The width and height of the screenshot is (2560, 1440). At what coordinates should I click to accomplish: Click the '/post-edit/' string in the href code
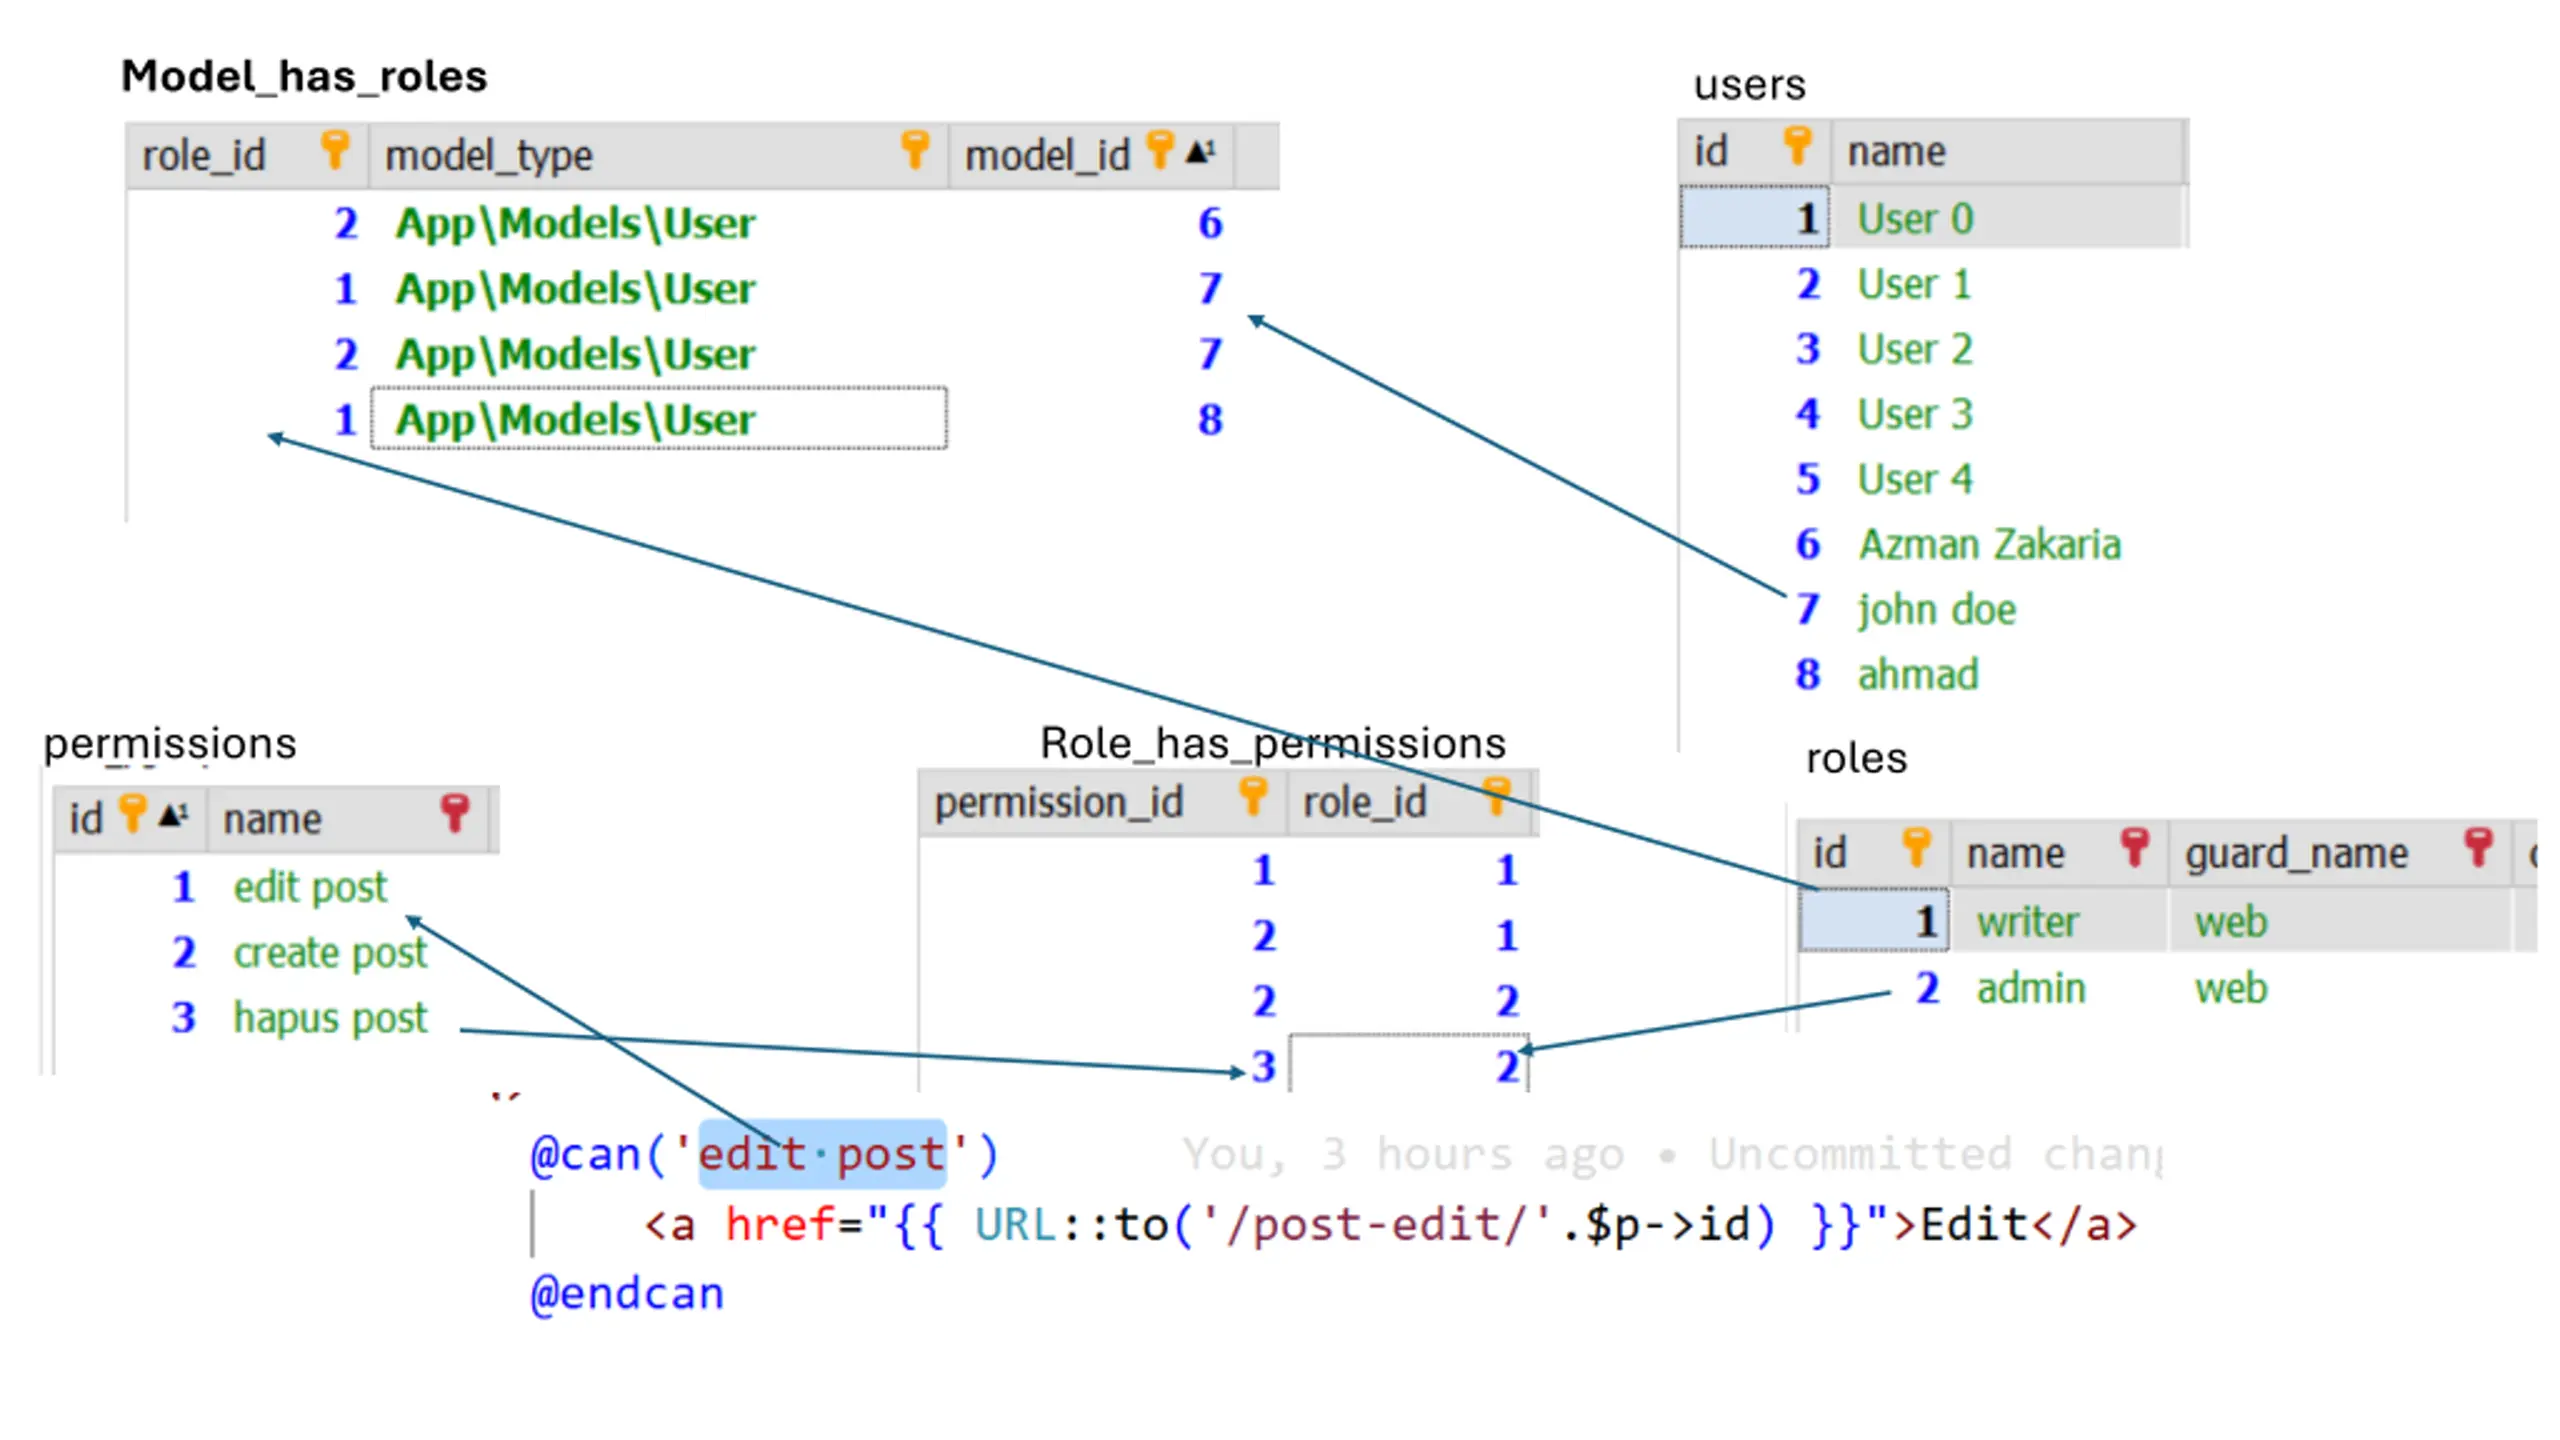pyautogui.click(x=1376, y=1225)
